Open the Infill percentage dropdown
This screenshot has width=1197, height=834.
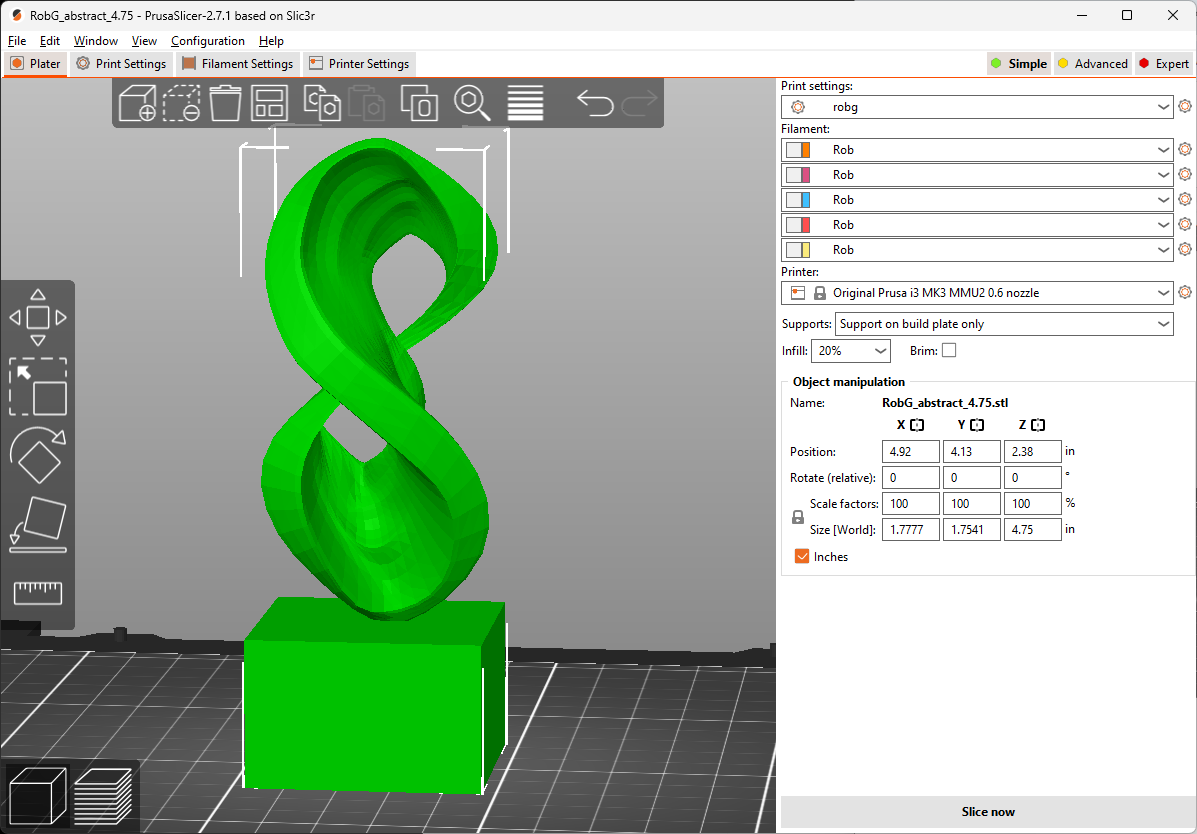851,351
